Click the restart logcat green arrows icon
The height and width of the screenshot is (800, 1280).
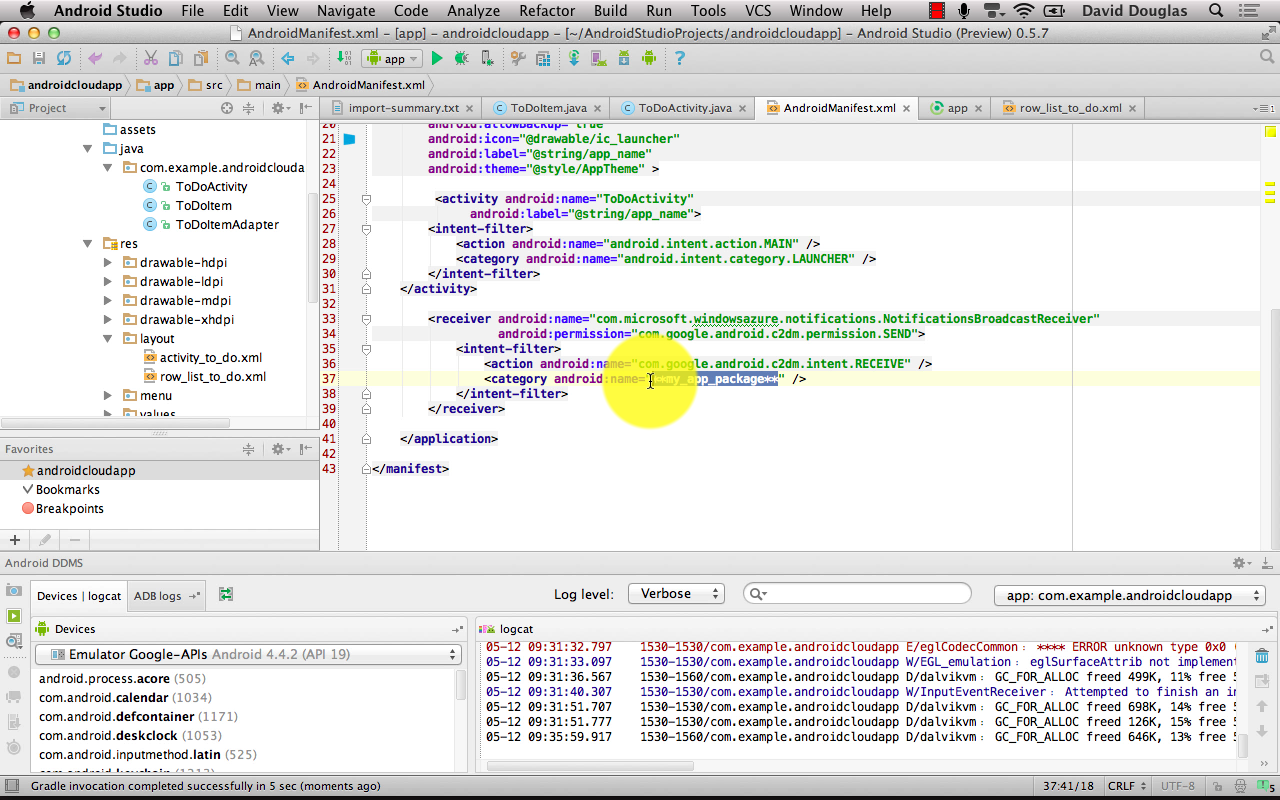tap(226, 594)
